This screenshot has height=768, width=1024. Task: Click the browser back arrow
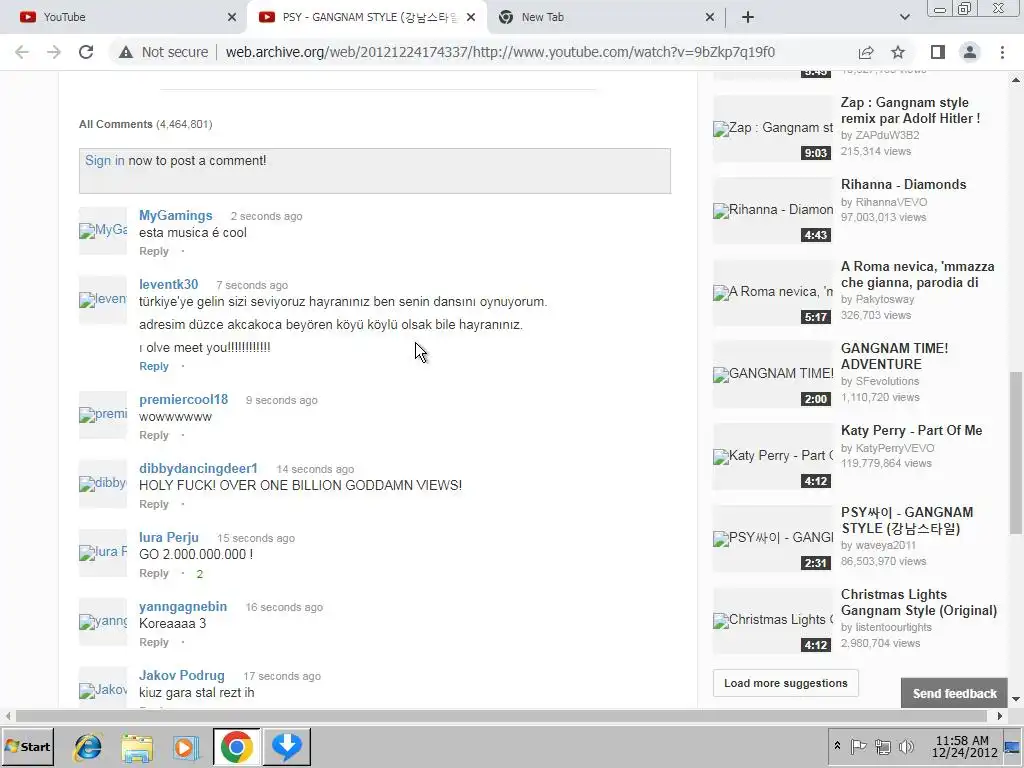pos(22,52)
